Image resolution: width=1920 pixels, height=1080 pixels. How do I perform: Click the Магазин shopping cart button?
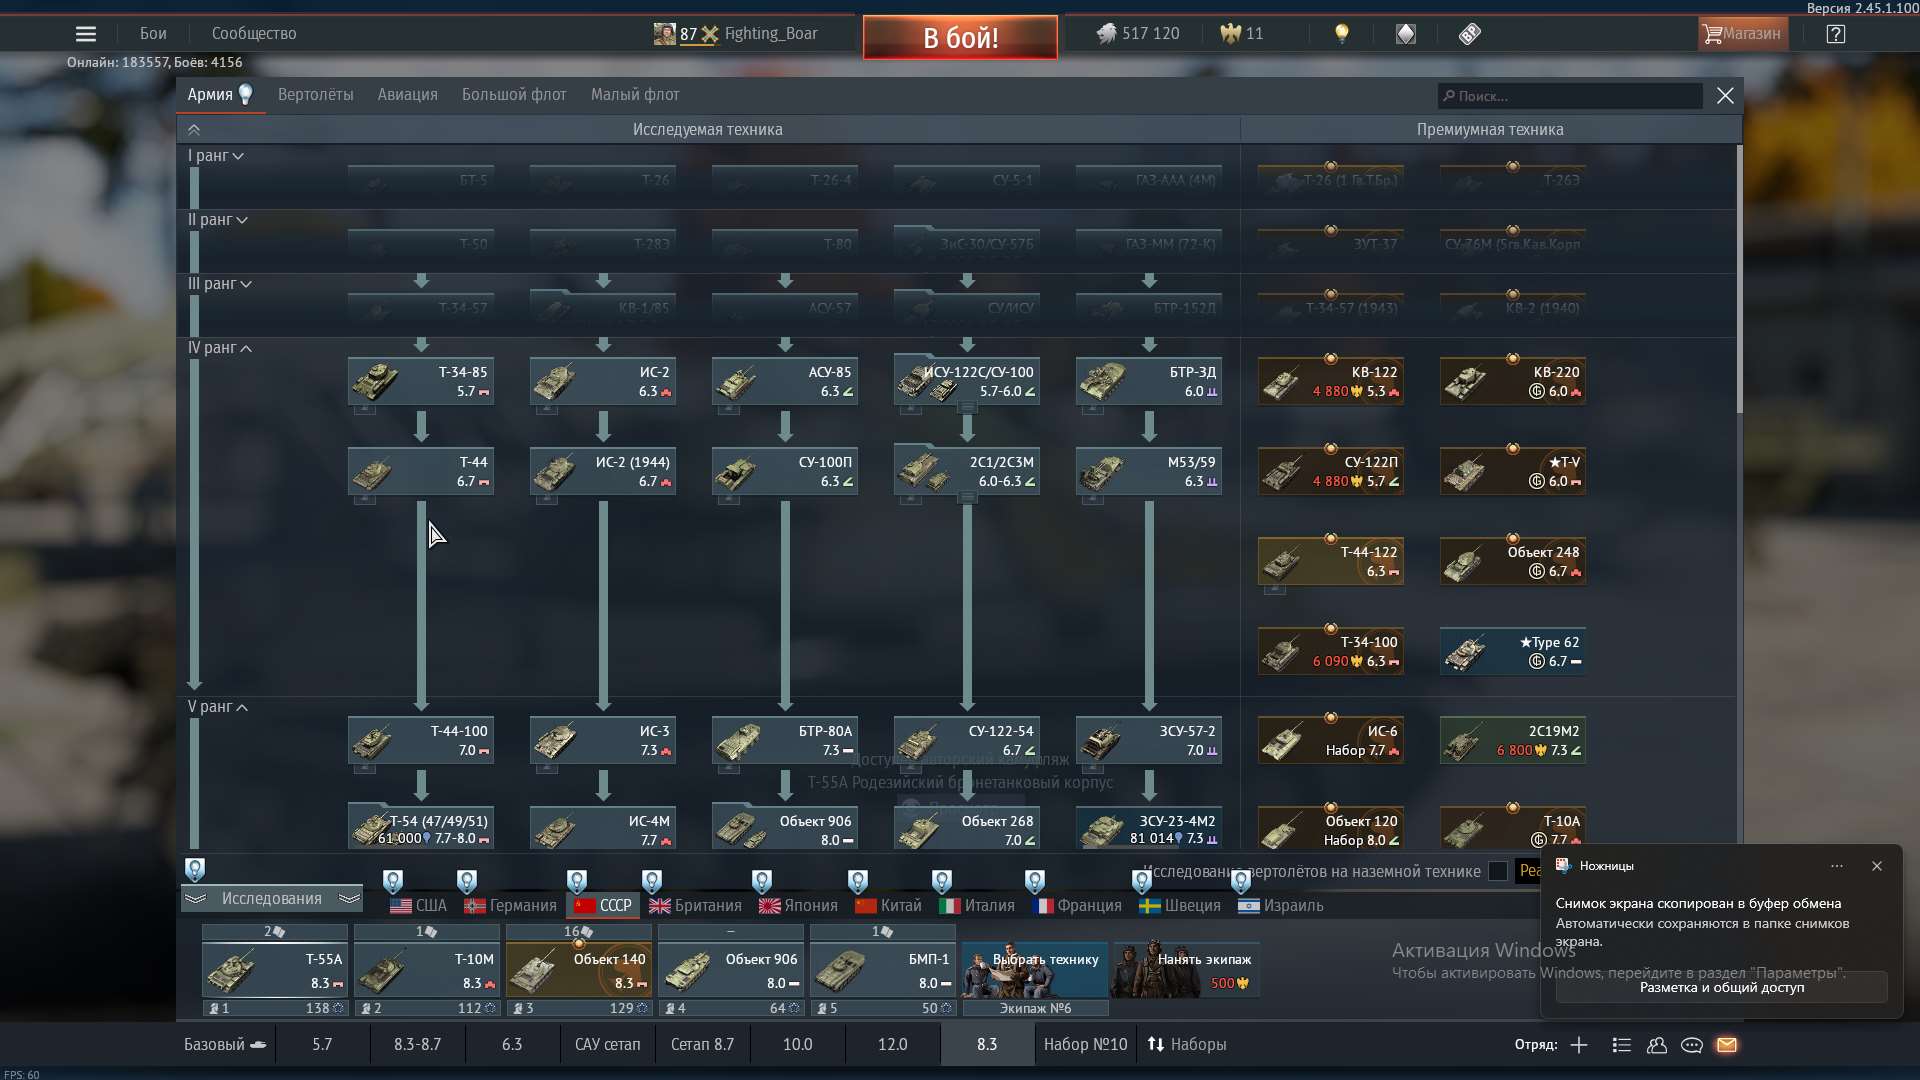tap(1742, 34)
